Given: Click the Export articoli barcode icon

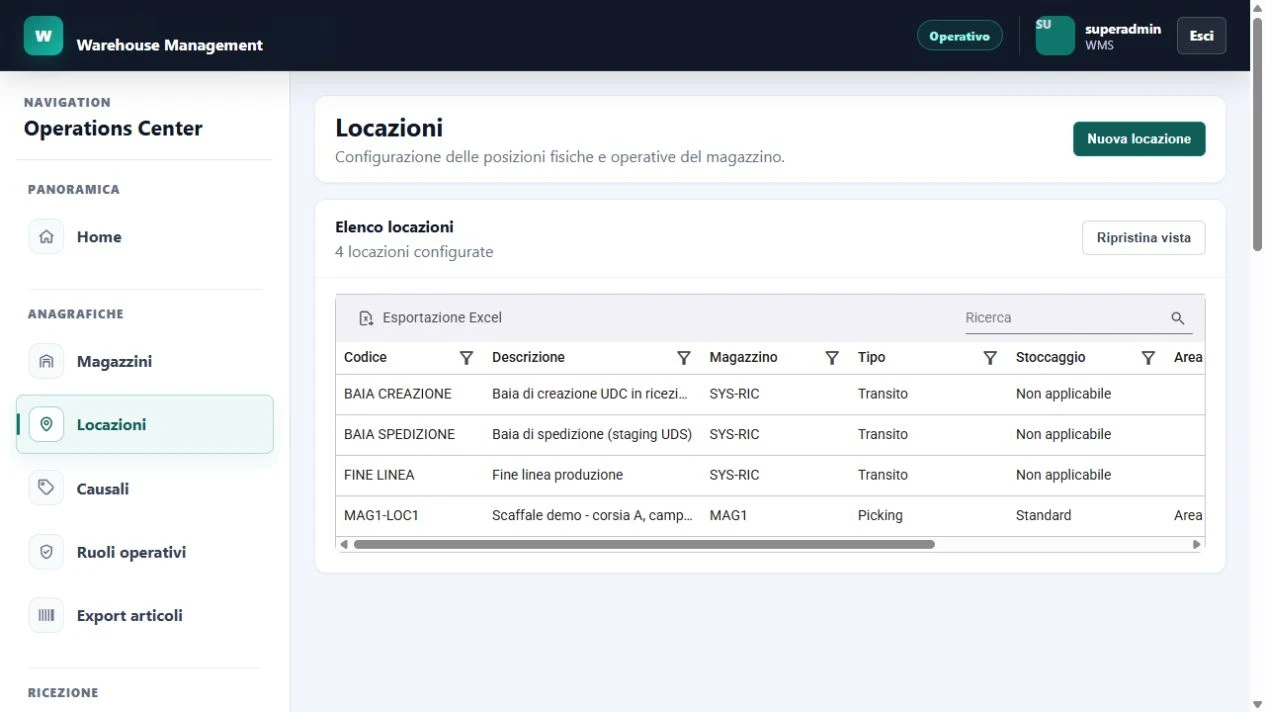Looking at the screenshot, I should click(x=46, y=615).
